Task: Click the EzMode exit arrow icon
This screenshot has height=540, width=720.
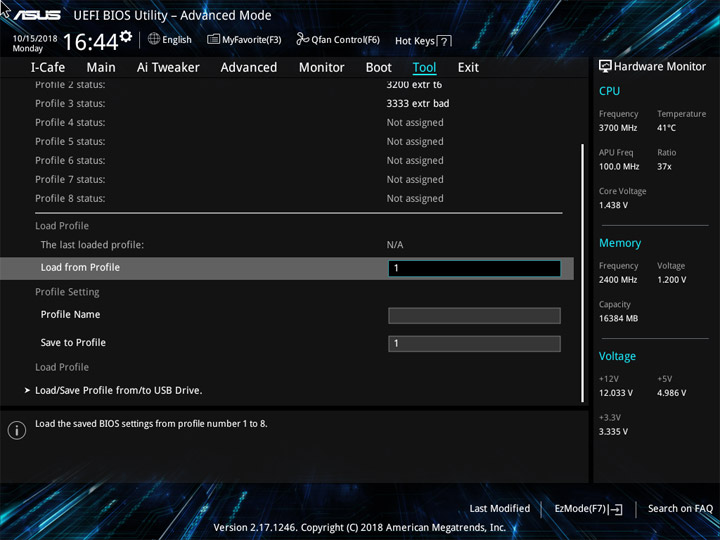Action: click(616, 509)
